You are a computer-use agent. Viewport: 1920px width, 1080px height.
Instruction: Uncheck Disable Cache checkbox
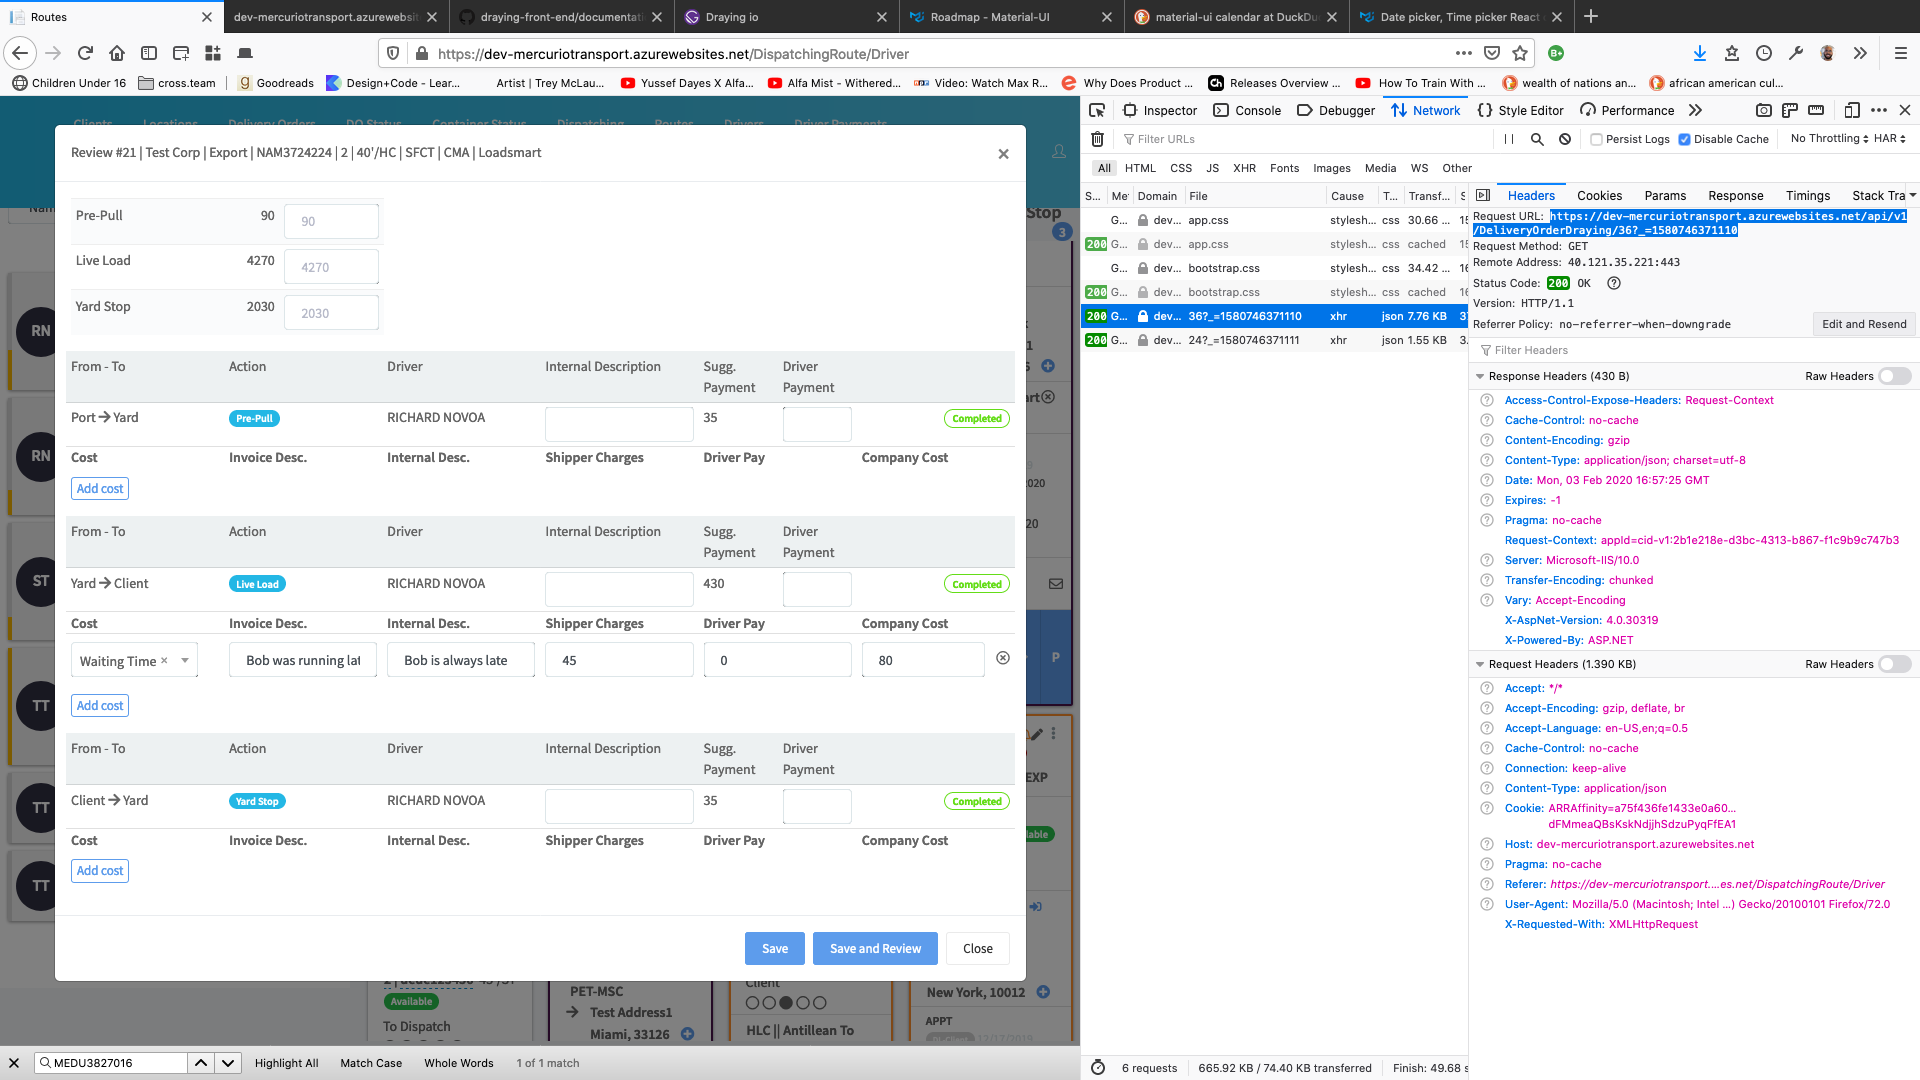[x=1684, y=139]
